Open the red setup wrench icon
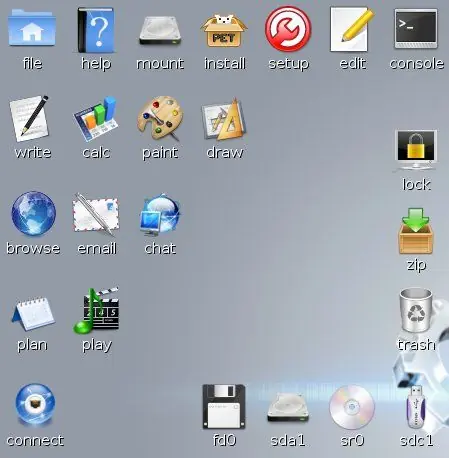Screen dimensions: 449x458 click(288, 29)
